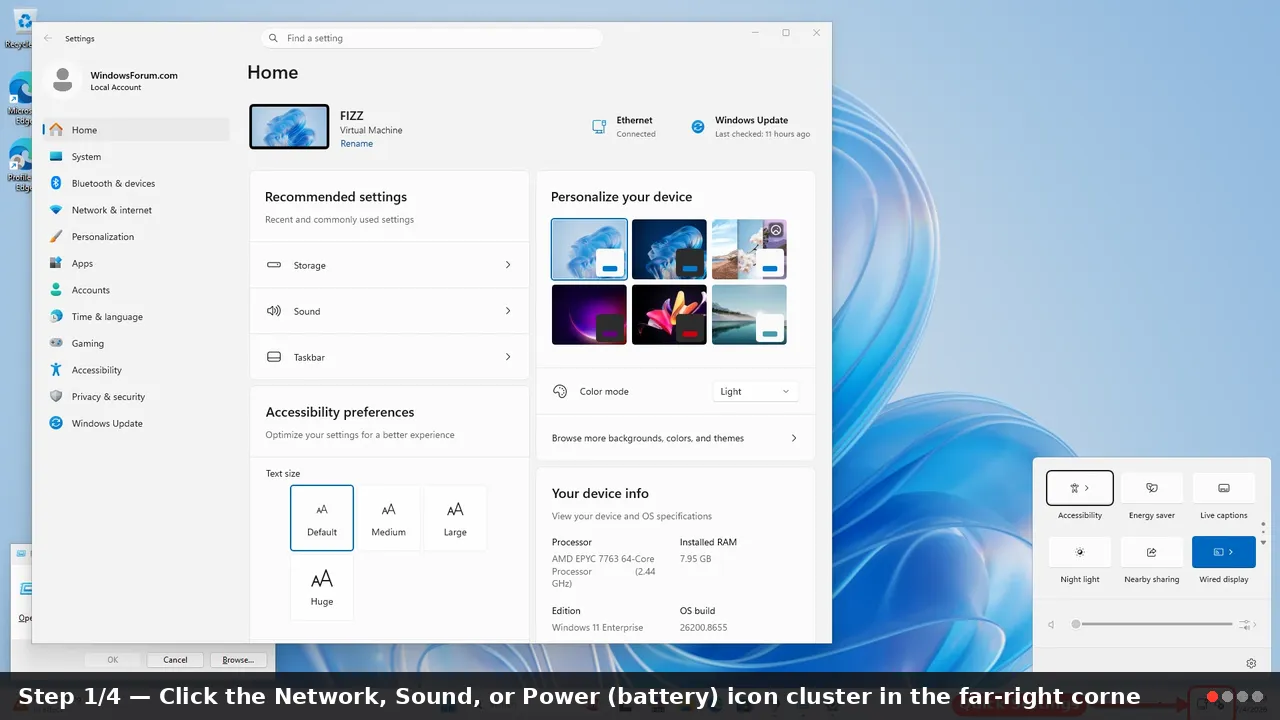Screen dimensions: 1280x720
Task: Open the Color mode Light dropdown
Action: 755,391
